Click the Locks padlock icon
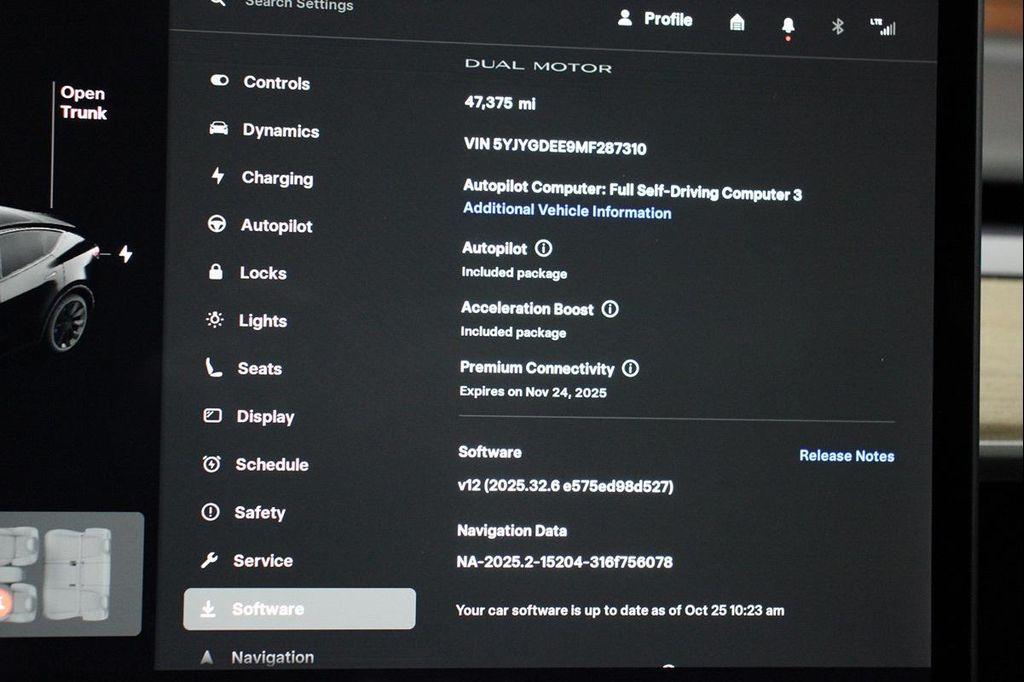1024x682 pixels. click(x=216, y=272)
